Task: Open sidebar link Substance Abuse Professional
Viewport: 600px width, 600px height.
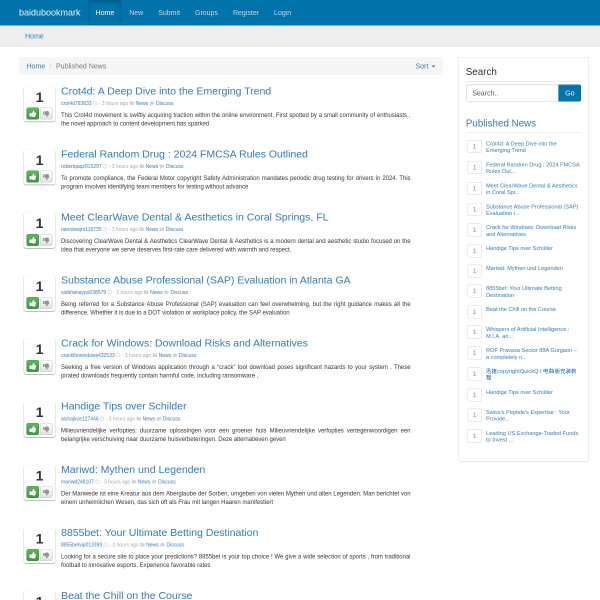Action: [x=532, y=210]
